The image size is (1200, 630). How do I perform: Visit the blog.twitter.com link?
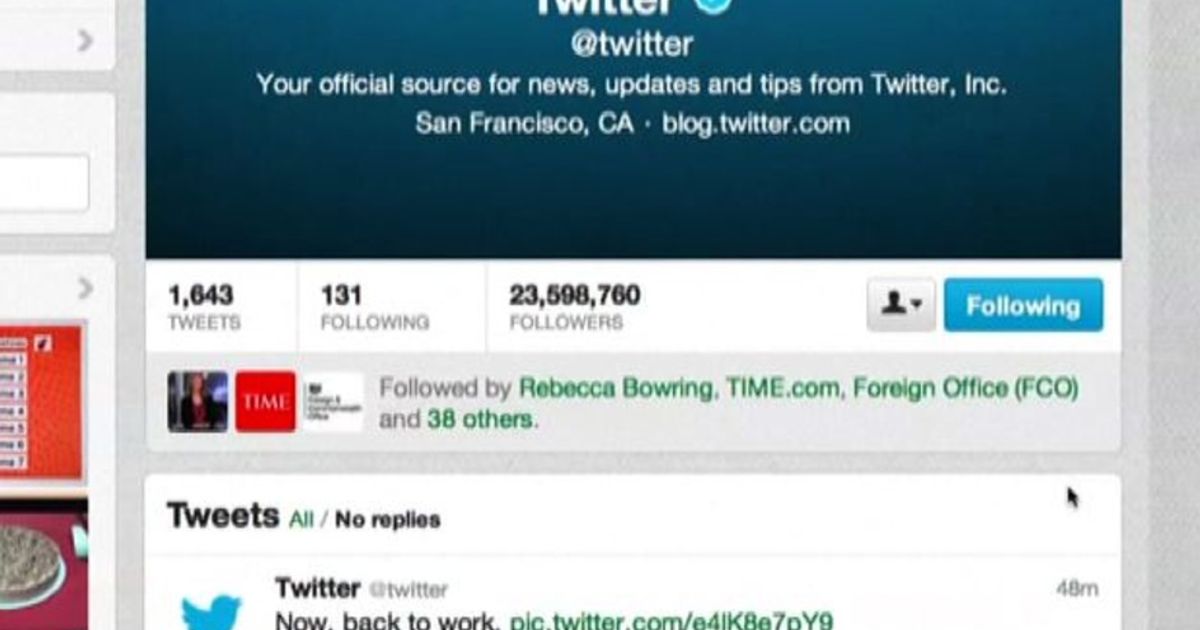coord(755,124)
